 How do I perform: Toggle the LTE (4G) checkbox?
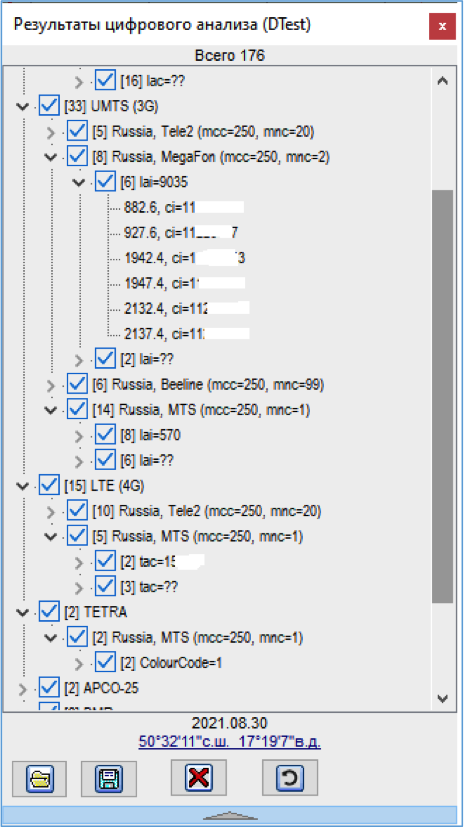point(49,485)
